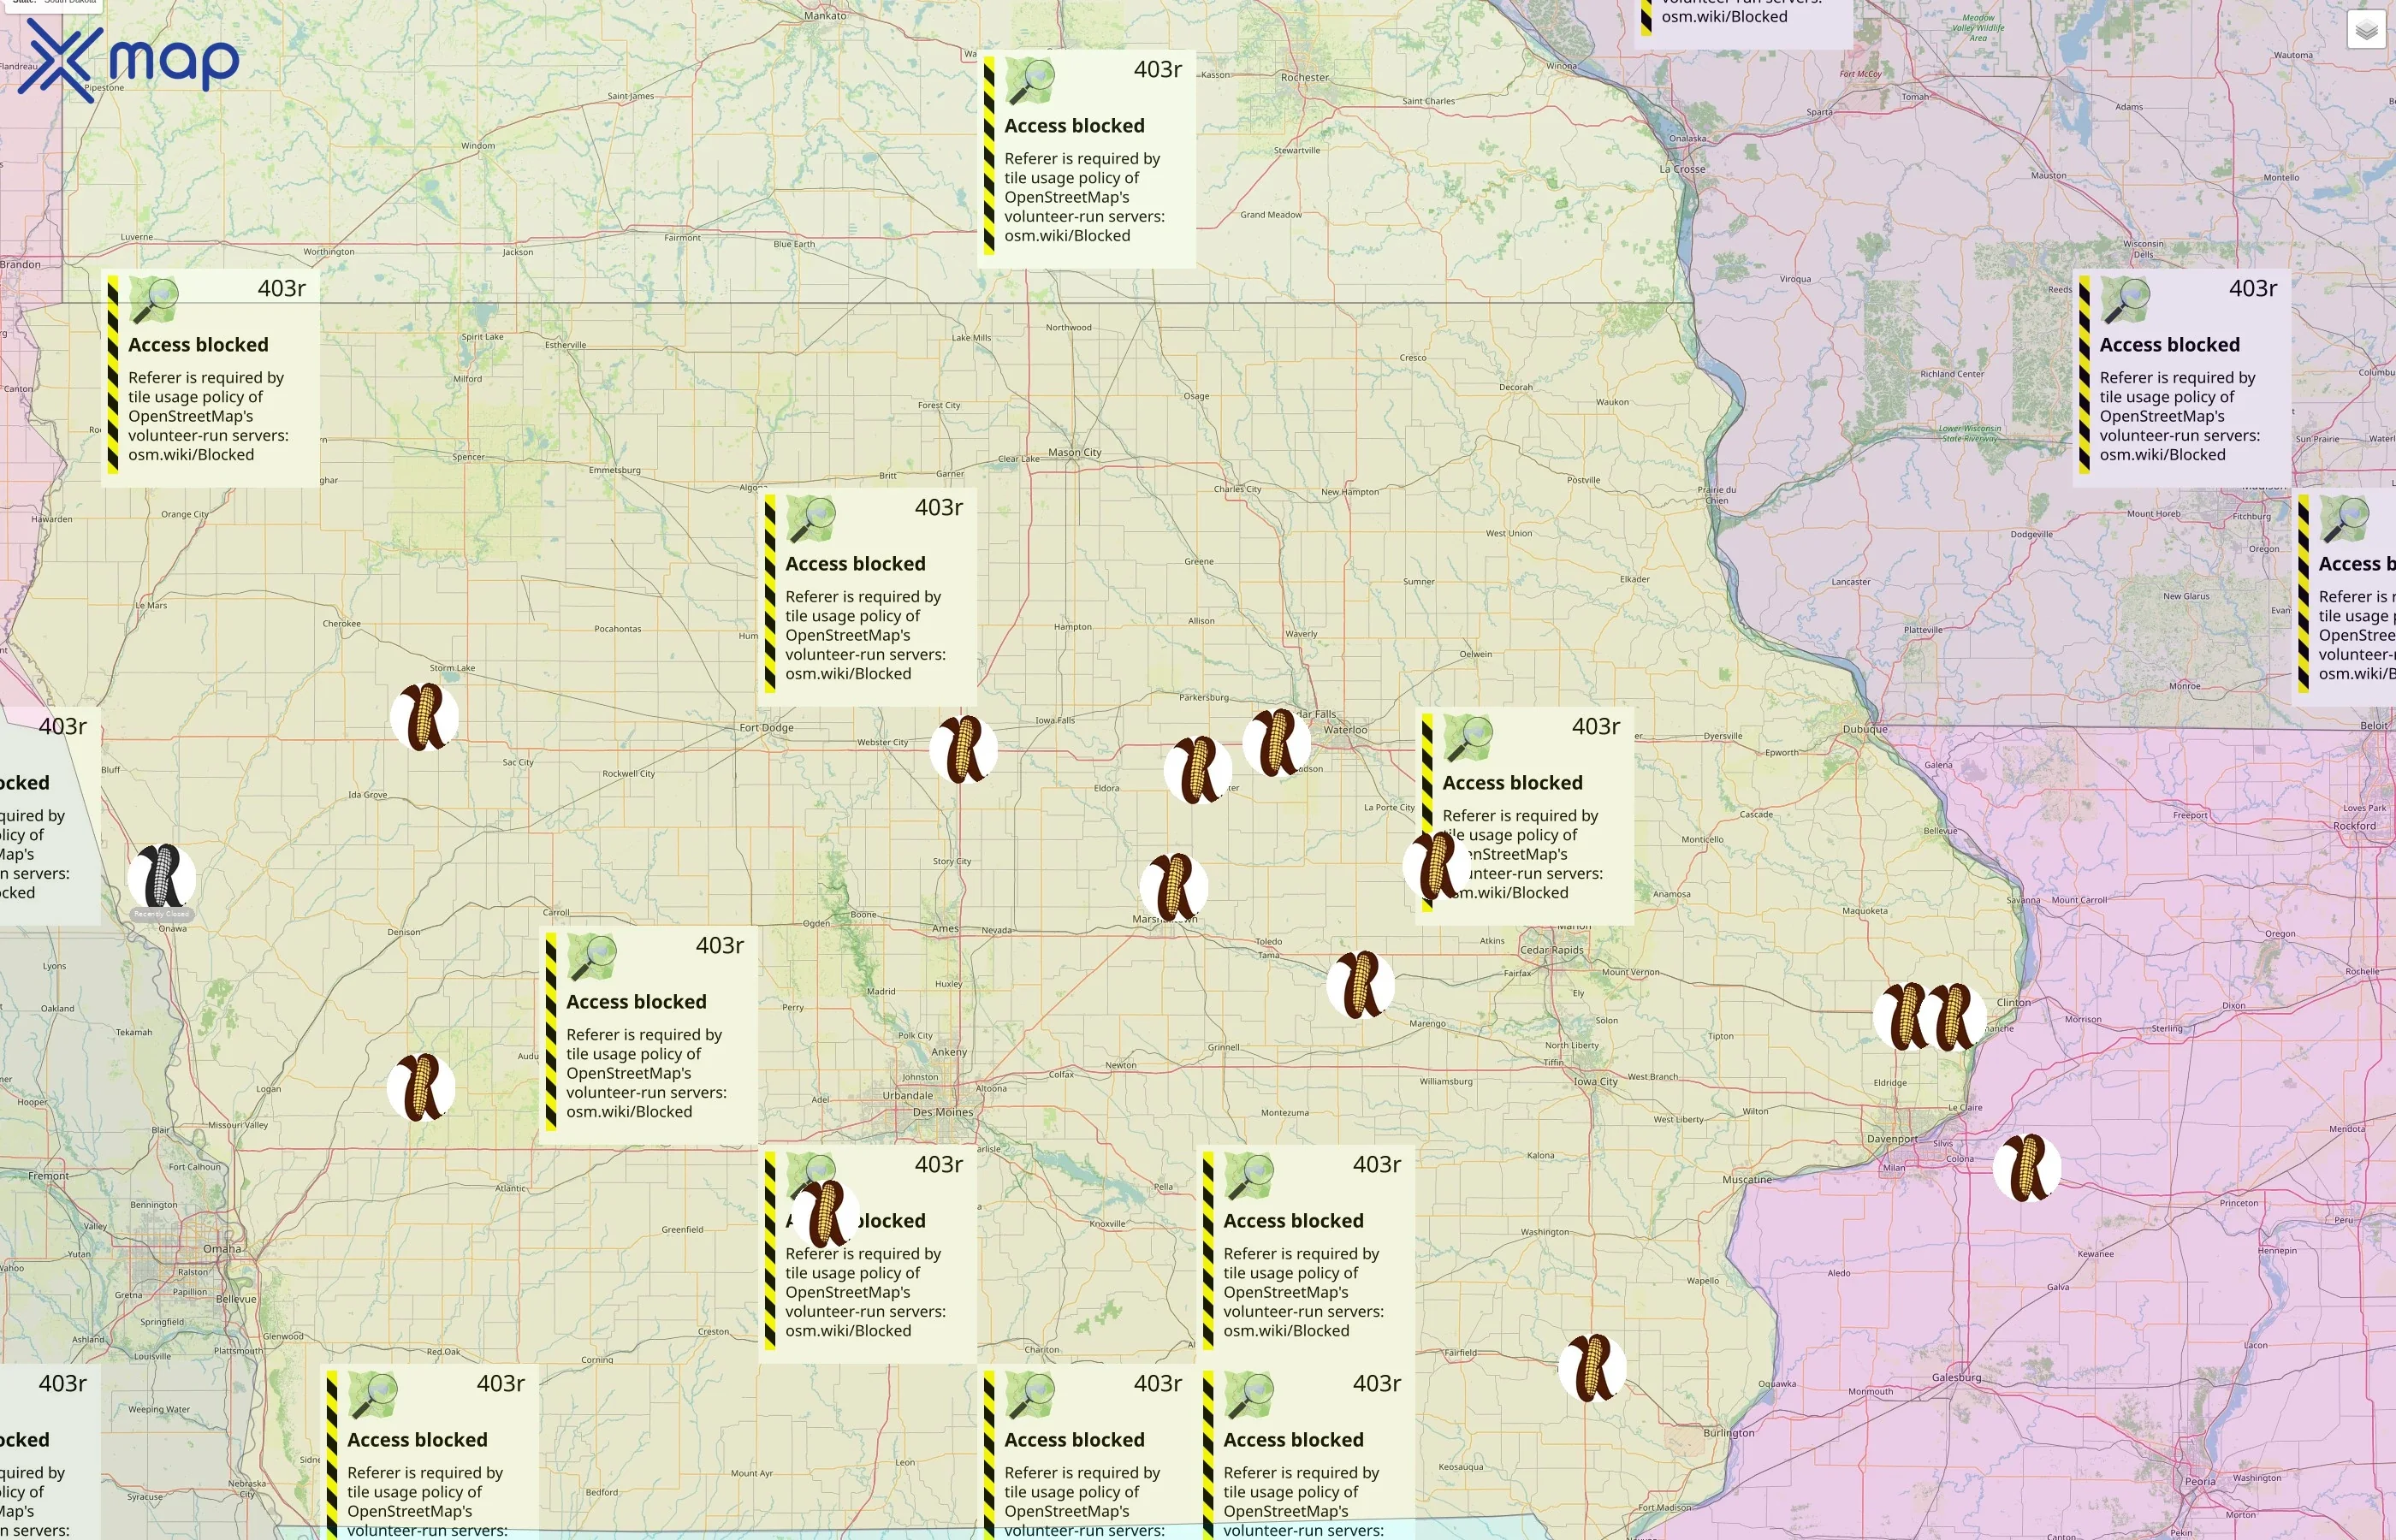Viewport: 2396px width, 1540px height.
Task: Select the corn marker near Marengo
Action: (1360, 985)
